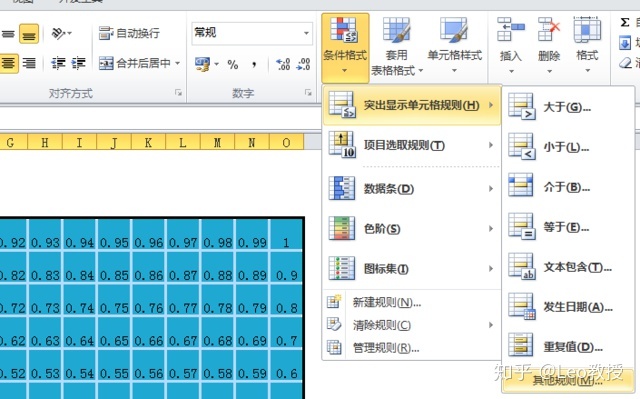Expand accounting format dropdown arrow
The width and height of the screenshot is (640, 399).
pos(216,64)
